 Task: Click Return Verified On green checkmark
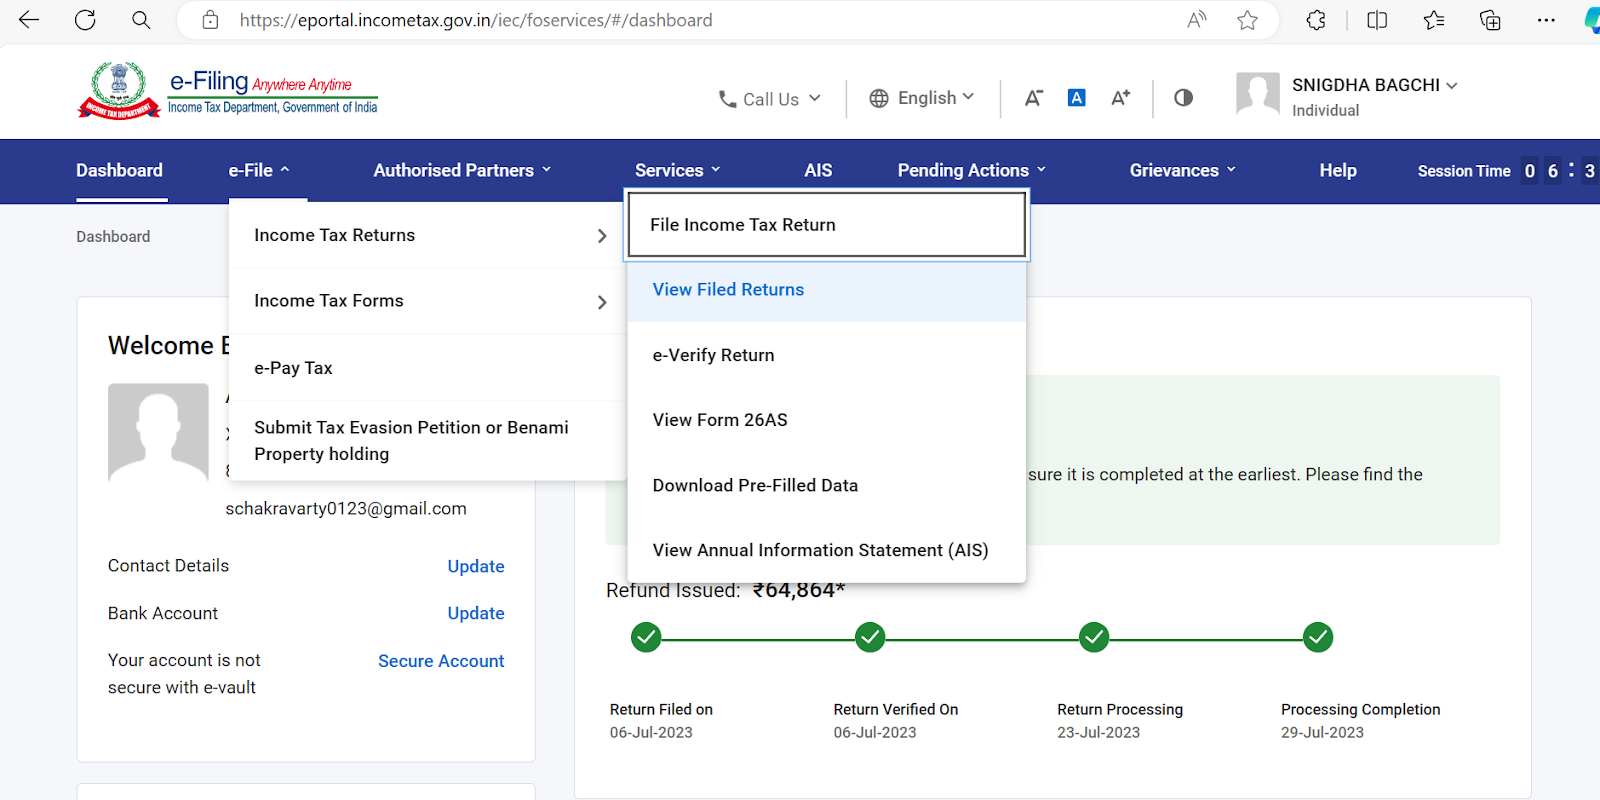click(870, 637)
